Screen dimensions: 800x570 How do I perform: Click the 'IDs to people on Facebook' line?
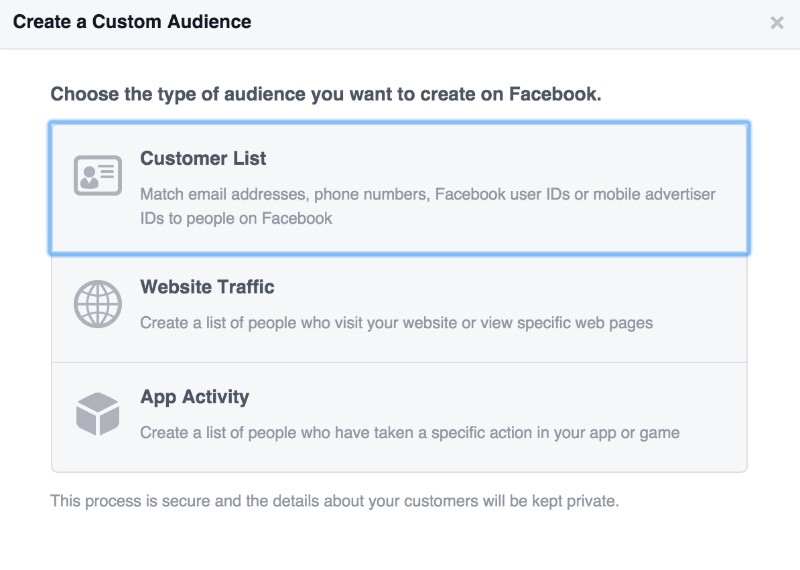tap(236, 217)
